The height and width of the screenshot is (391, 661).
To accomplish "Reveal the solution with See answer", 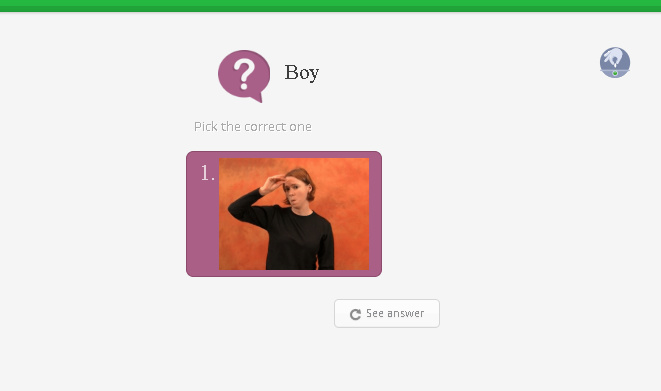I will (x=387, y=313).
